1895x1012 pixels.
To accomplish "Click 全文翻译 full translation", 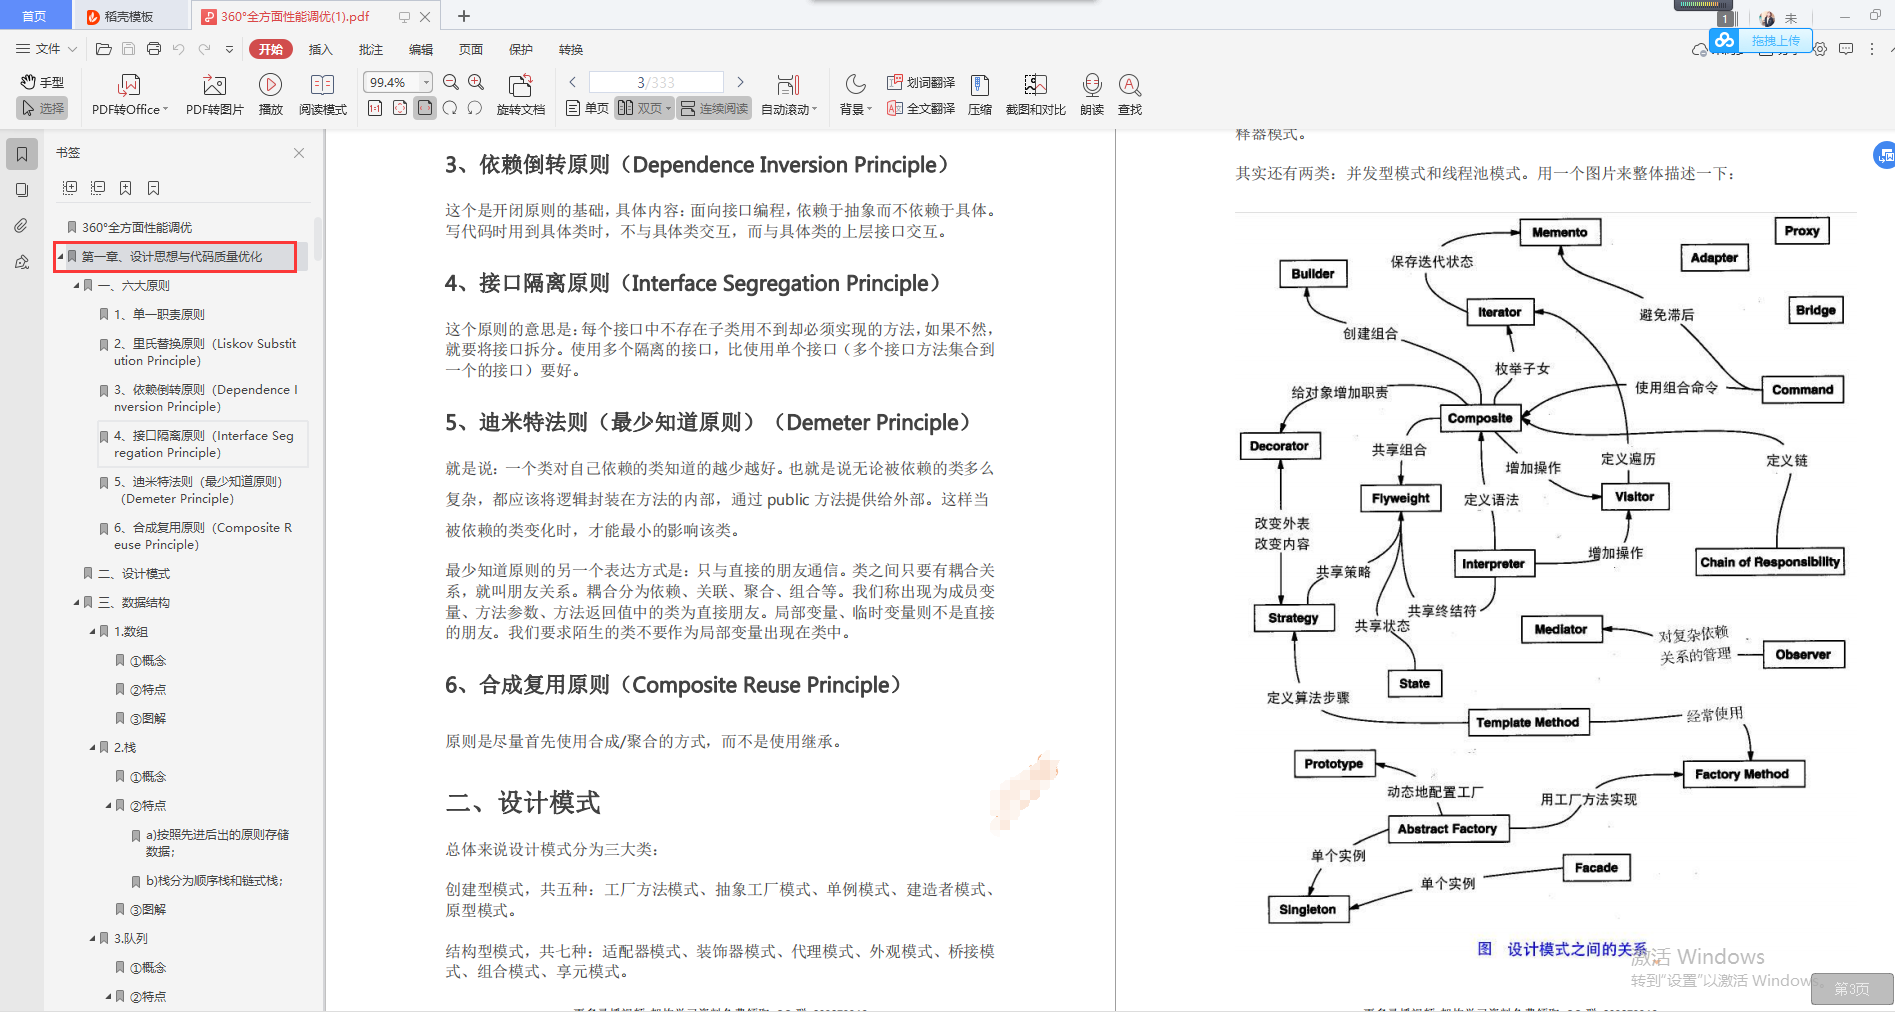I will click(x=921, y=108).
